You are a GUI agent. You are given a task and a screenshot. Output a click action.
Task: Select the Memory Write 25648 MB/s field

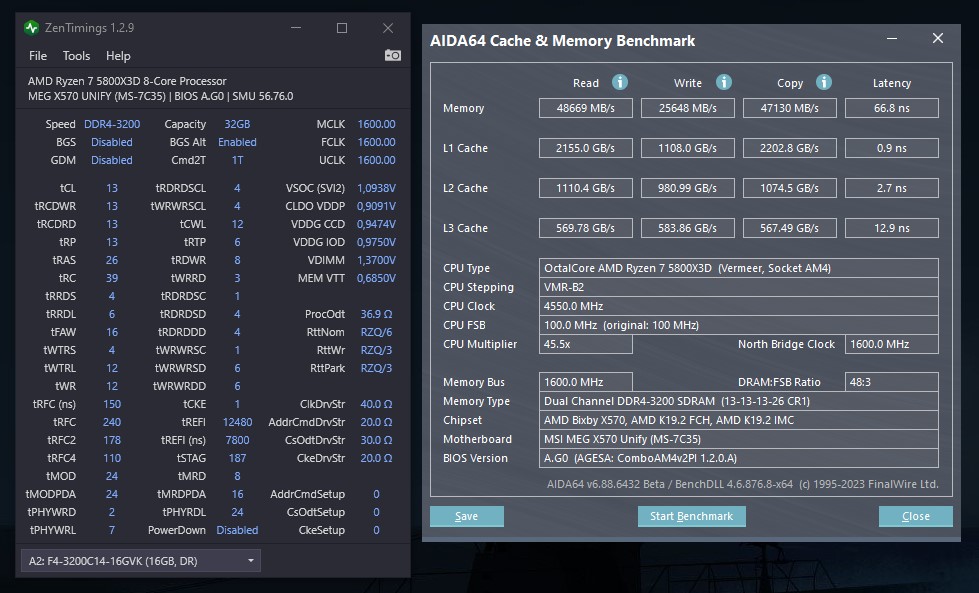[x=687, y=108]
